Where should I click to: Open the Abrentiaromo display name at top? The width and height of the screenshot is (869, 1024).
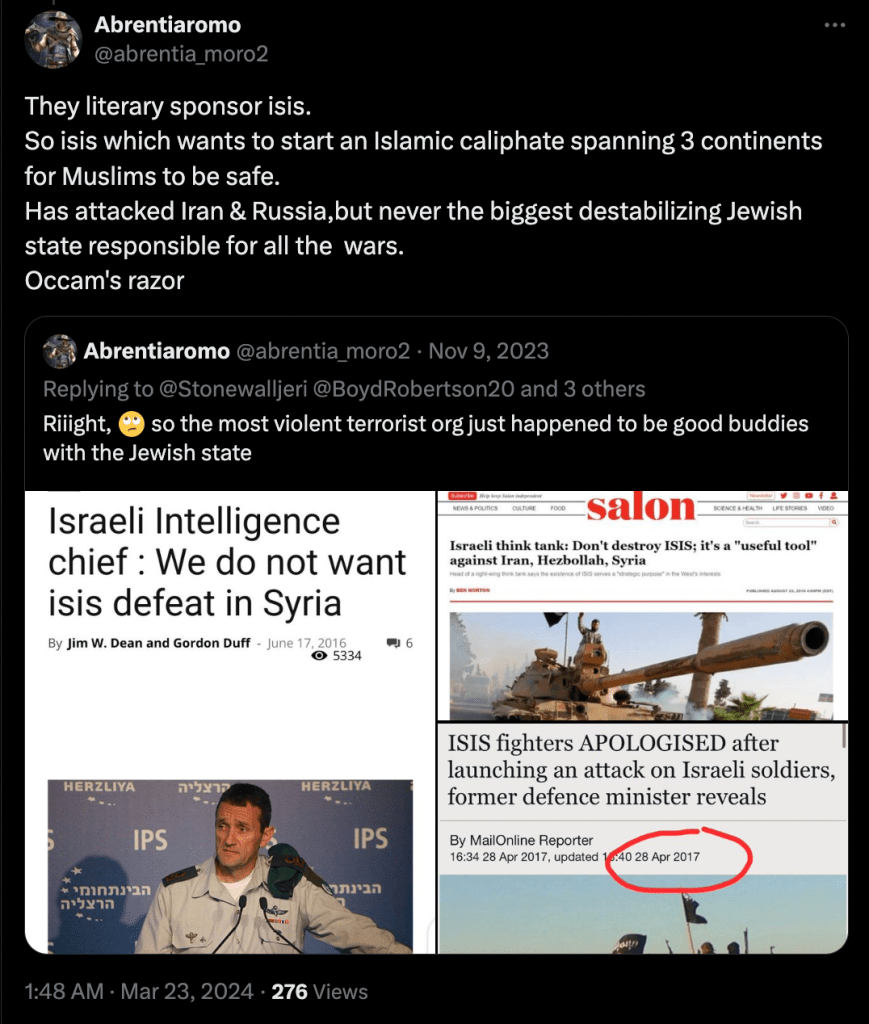[x=168, y=25]
